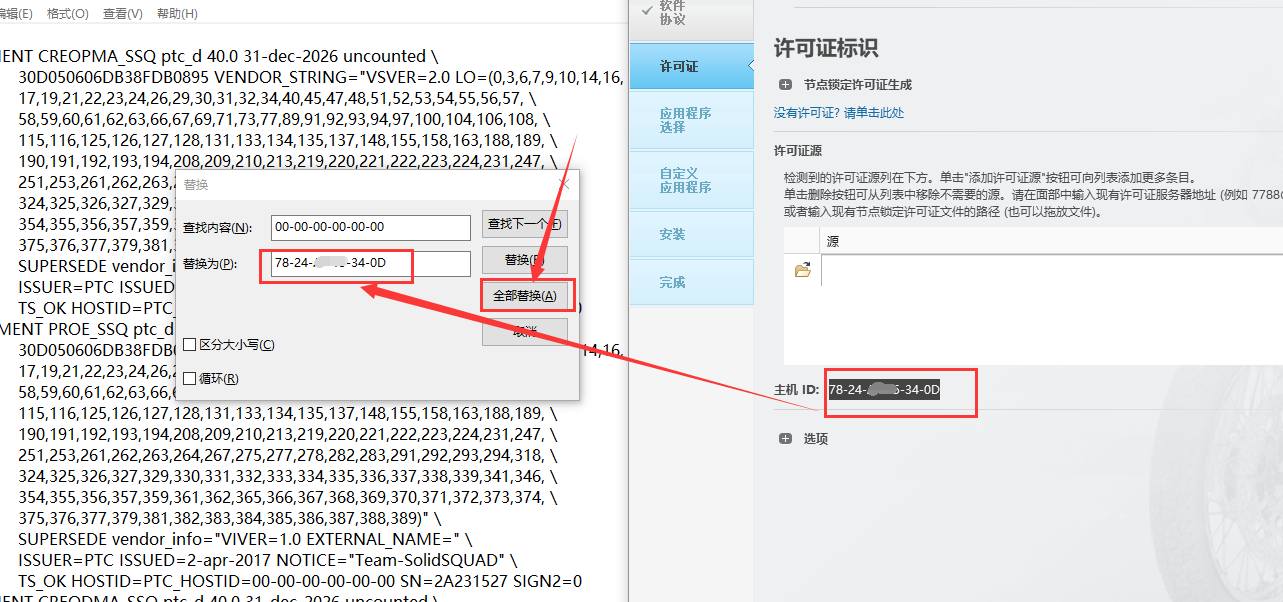1283x602 pixels.
Task: Click the 请单击此处 link
Action: pyautogui.click(x=876, y=112)
